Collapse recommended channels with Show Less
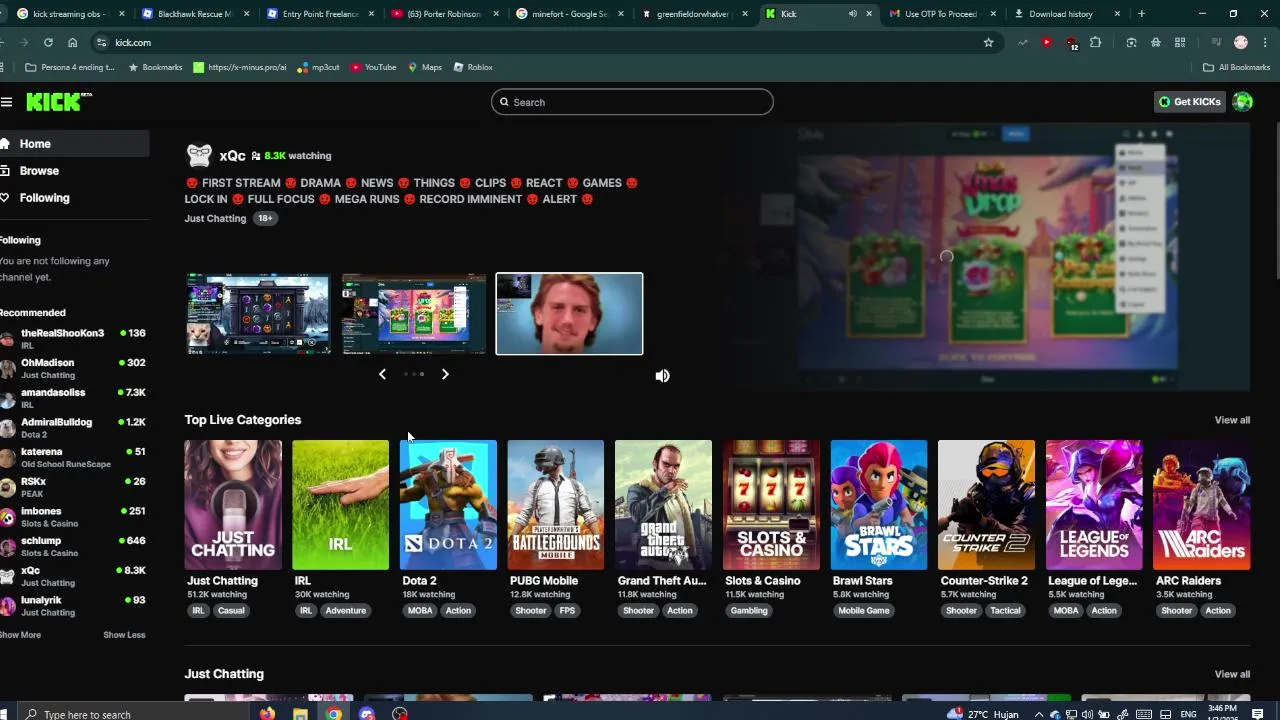The width and height of the screenshot is (1280, 720). point(124,635)
